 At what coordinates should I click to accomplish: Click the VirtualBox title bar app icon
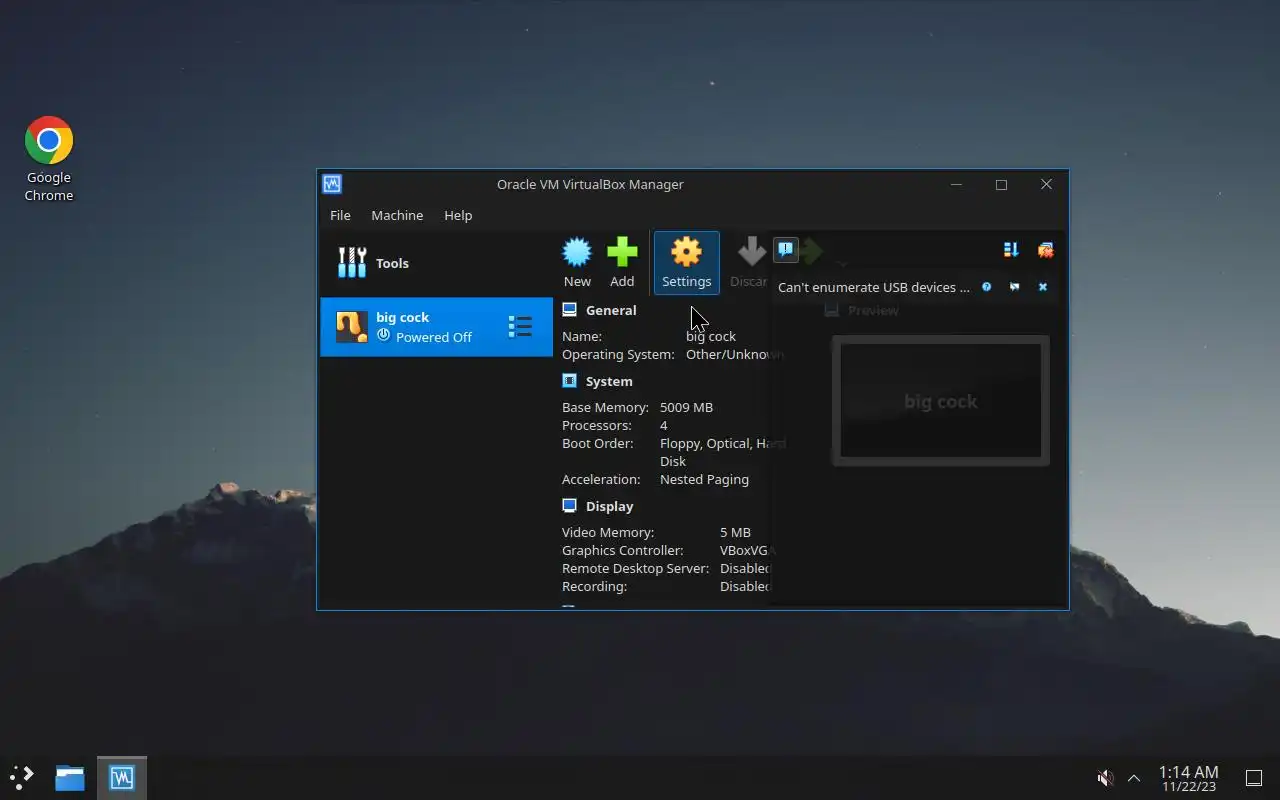pyautogui.click(x=332, y=184)
